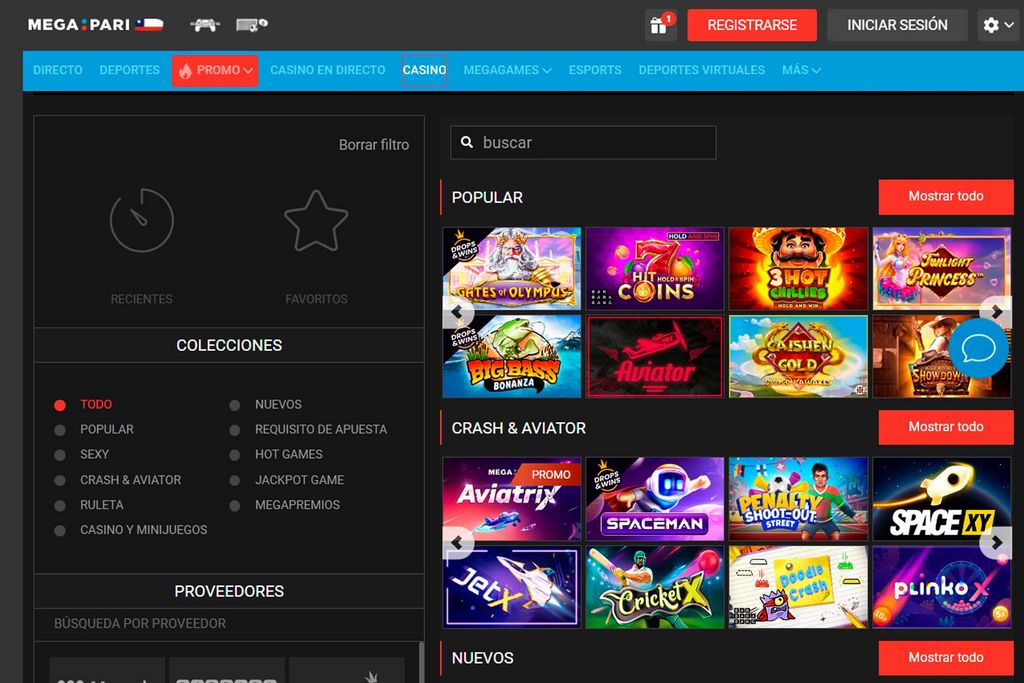The image size is (1024, 683).
Task: Select the Popular collection radio option
Action: click(60, 430)
